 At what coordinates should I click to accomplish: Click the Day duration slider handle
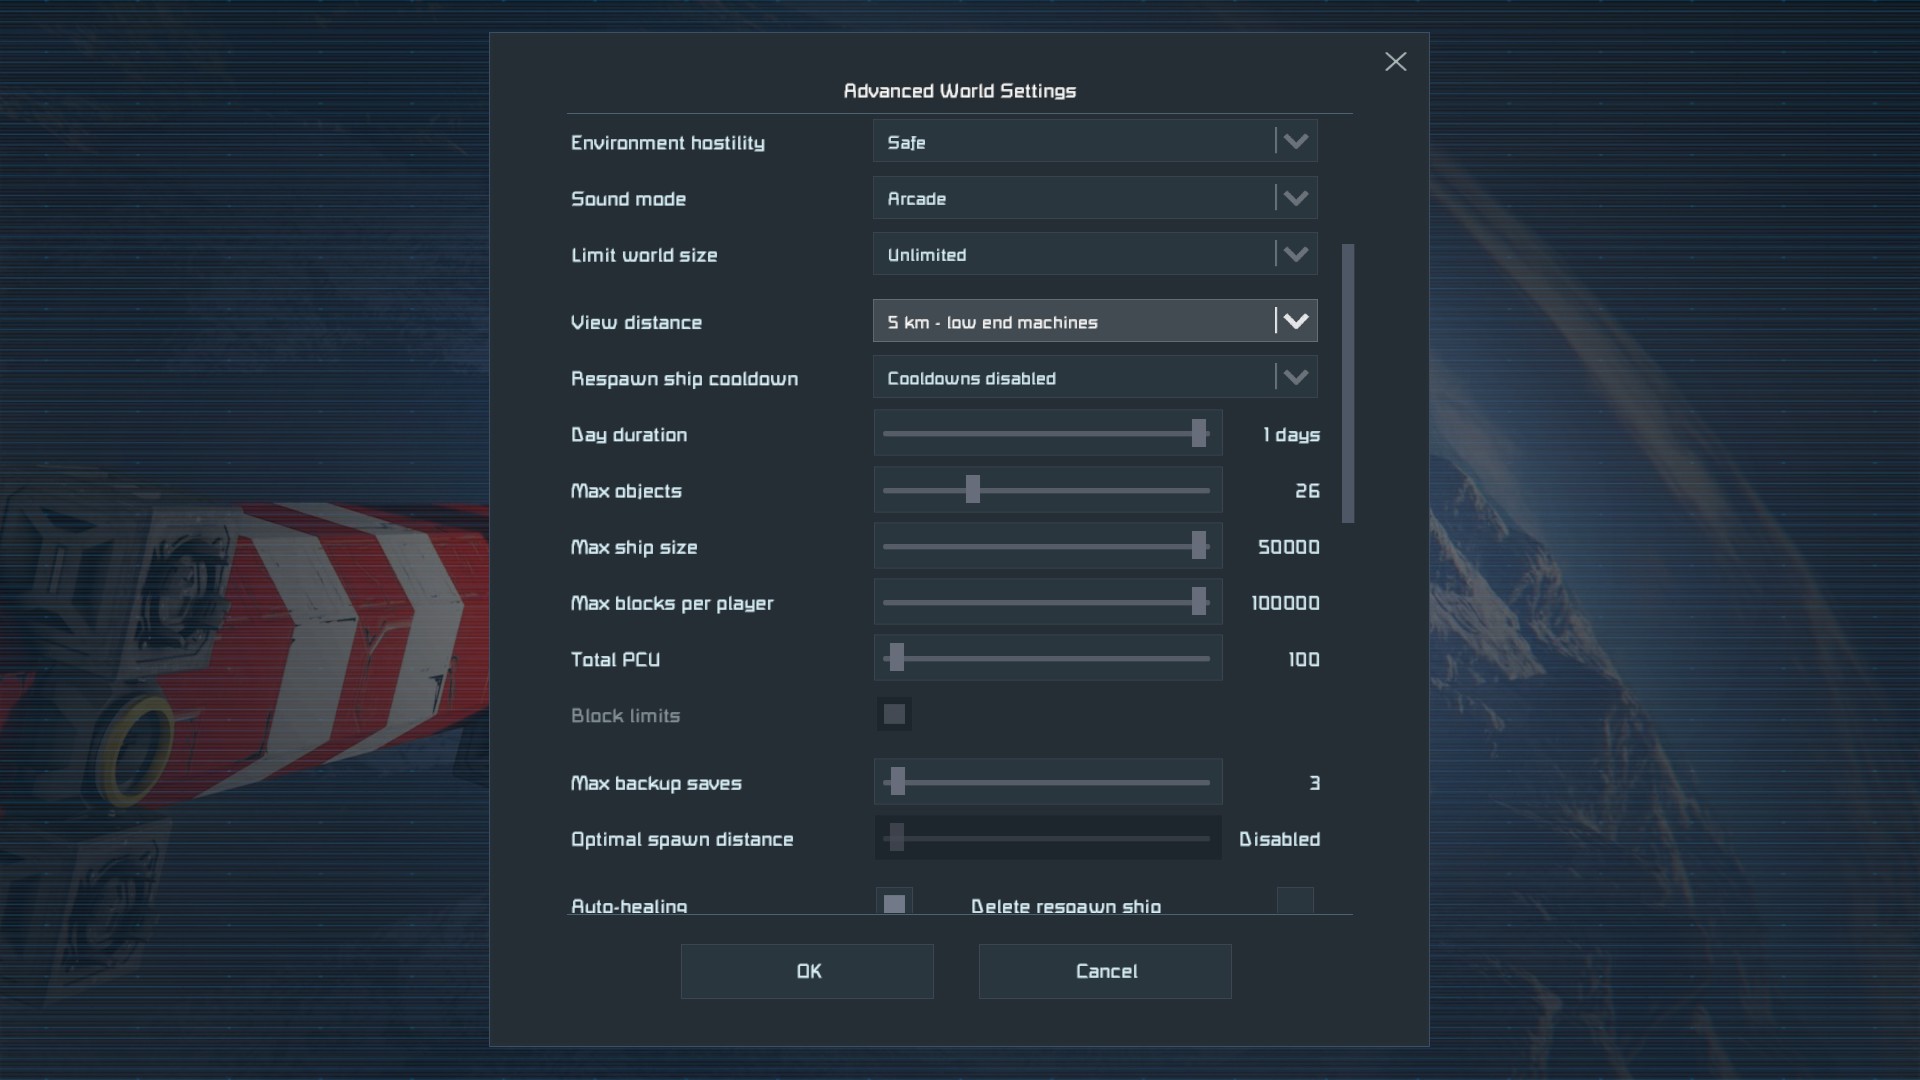pyautogui.click(x=1198, y=434)
